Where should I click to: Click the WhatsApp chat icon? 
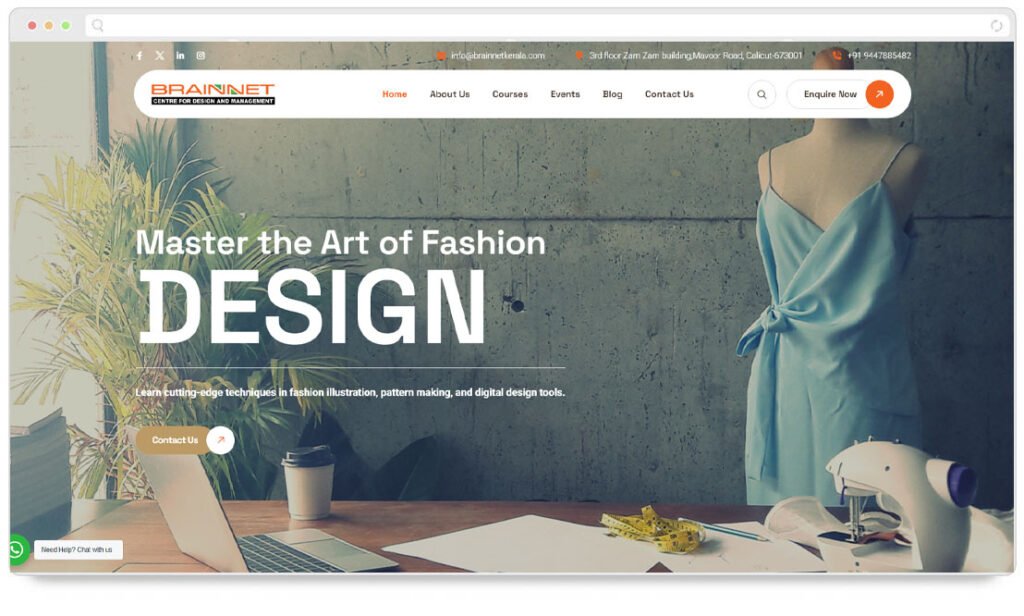point(18,550)
